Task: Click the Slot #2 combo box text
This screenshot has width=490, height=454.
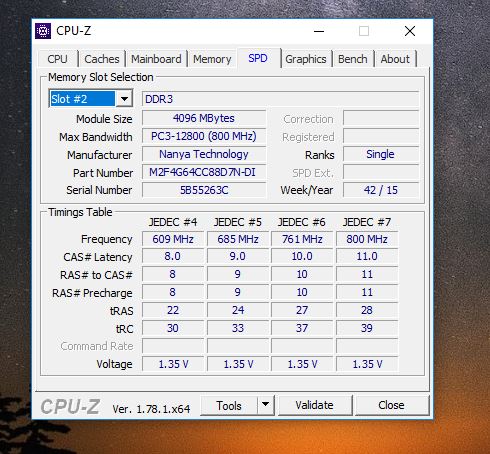Action: 82,99
